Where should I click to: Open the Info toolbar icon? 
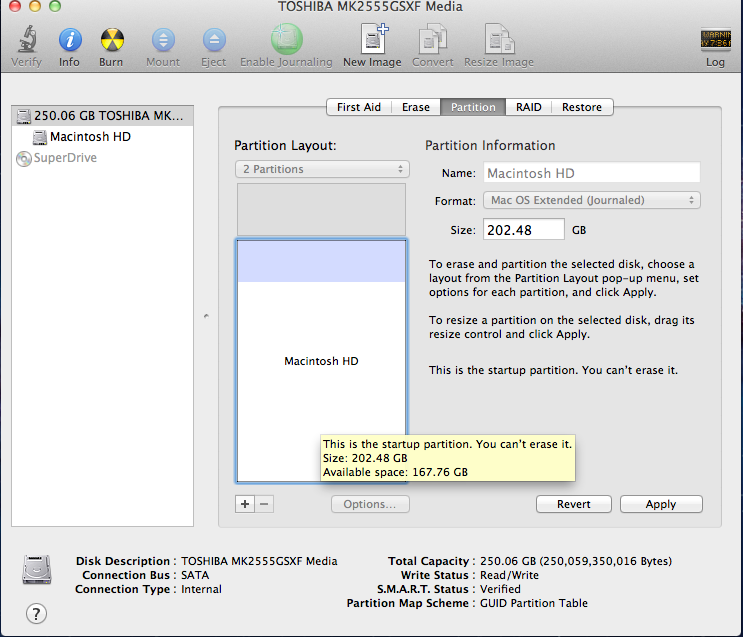click(x=70, y=40)
